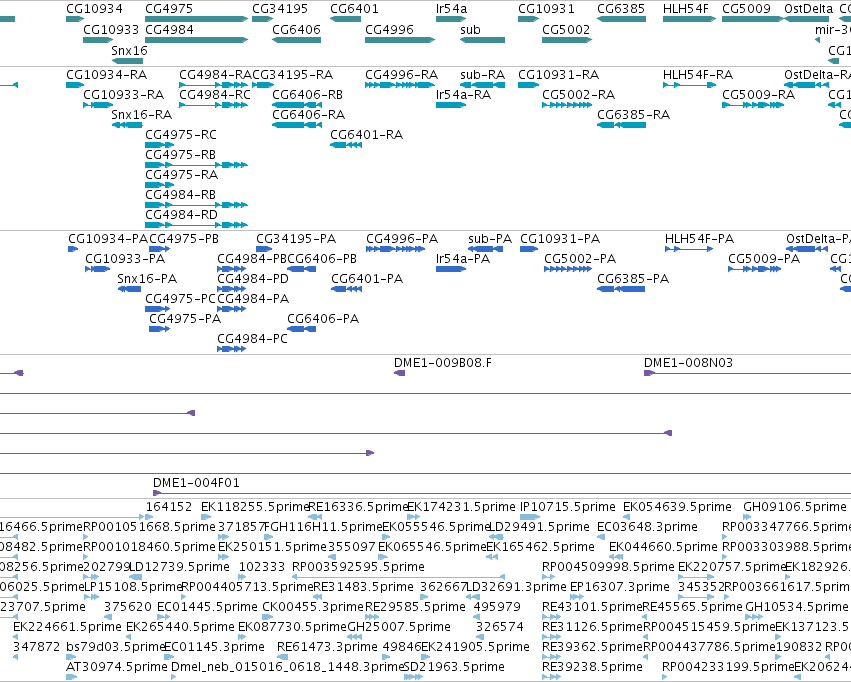Click the DME1-009B08.F clone label
The height and width of the screenshot is (682, 851).
tap(443, 362)
